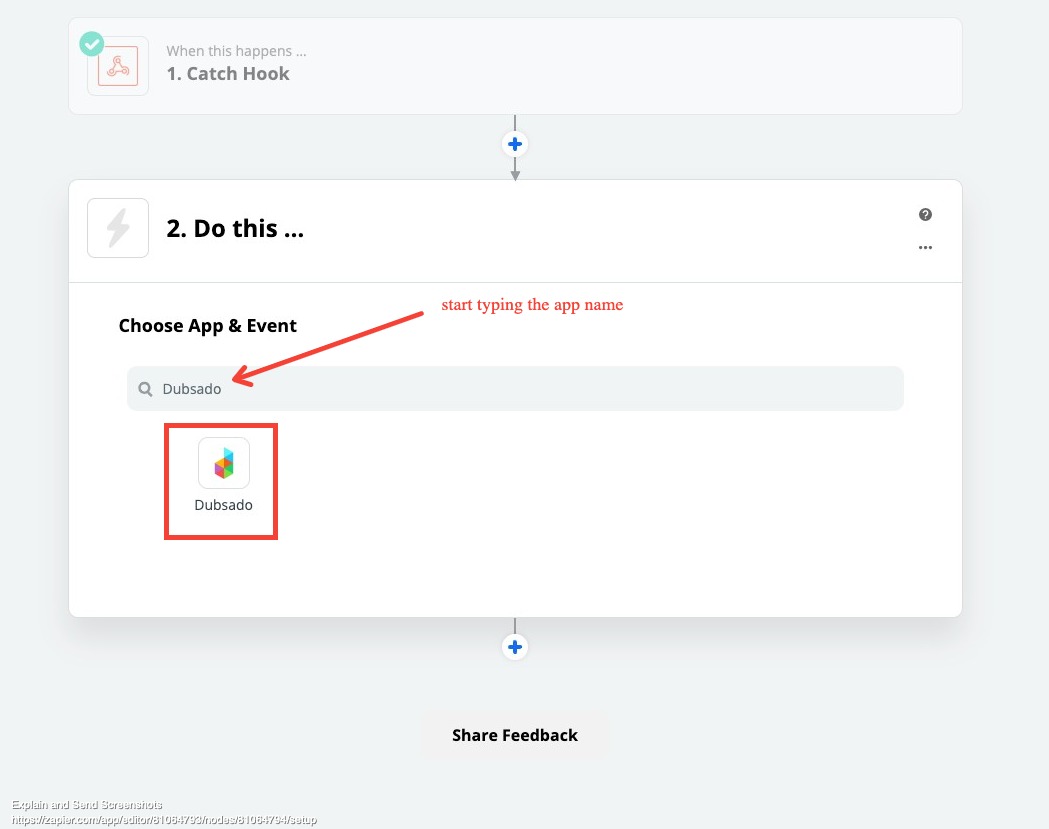The image size is (1049, 829).
Task: Click the search magnifier icon
Action: coord(145,389)
